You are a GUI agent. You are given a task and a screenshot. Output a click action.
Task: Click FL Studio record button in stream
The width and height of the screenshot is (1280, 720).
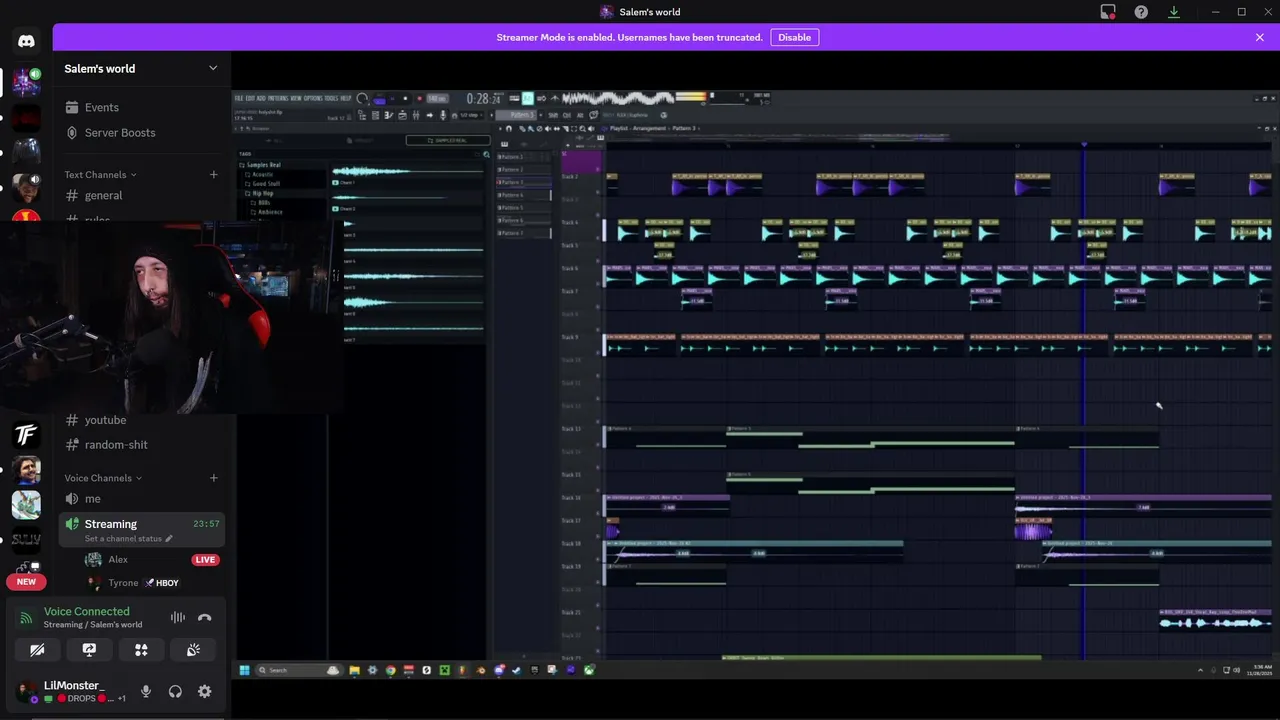click(x=419, y=98)
